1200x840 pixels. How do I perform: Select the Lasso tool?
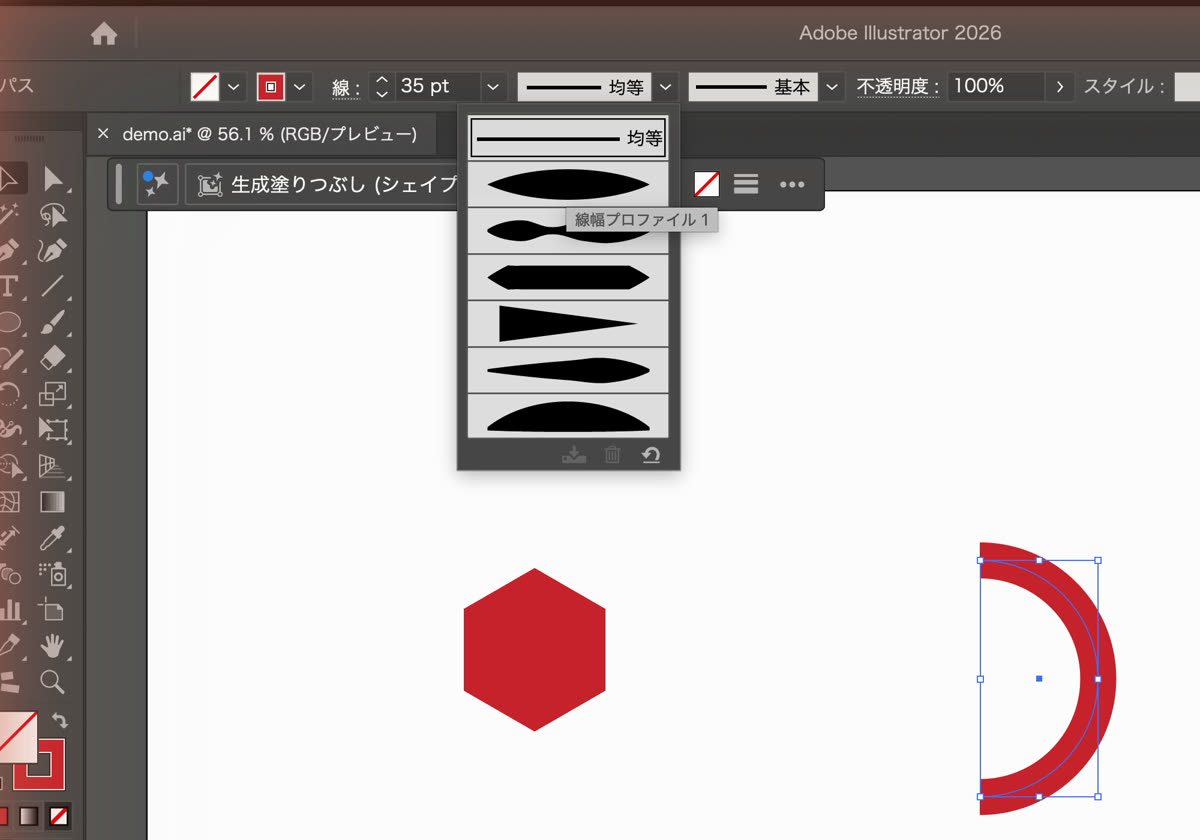[53, 214]
